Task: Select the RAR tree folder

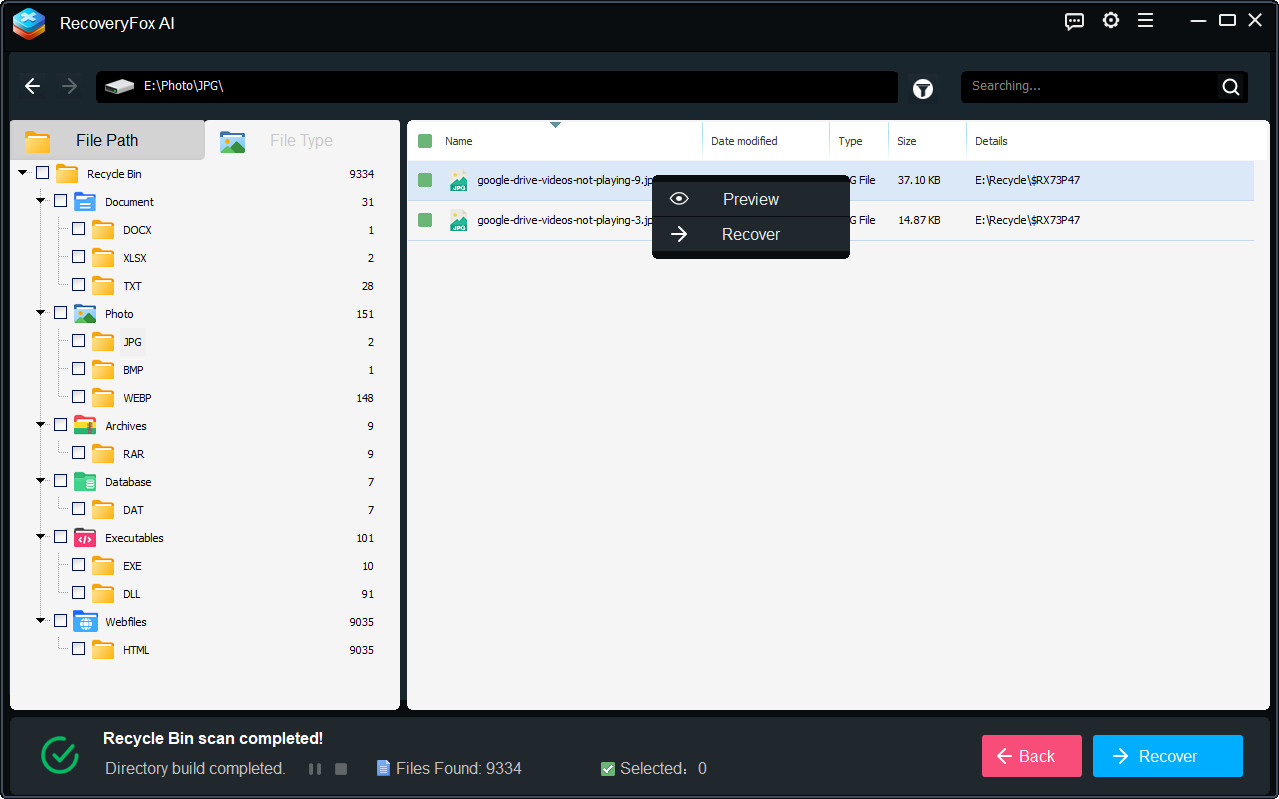Action: (x=134, y=454)
